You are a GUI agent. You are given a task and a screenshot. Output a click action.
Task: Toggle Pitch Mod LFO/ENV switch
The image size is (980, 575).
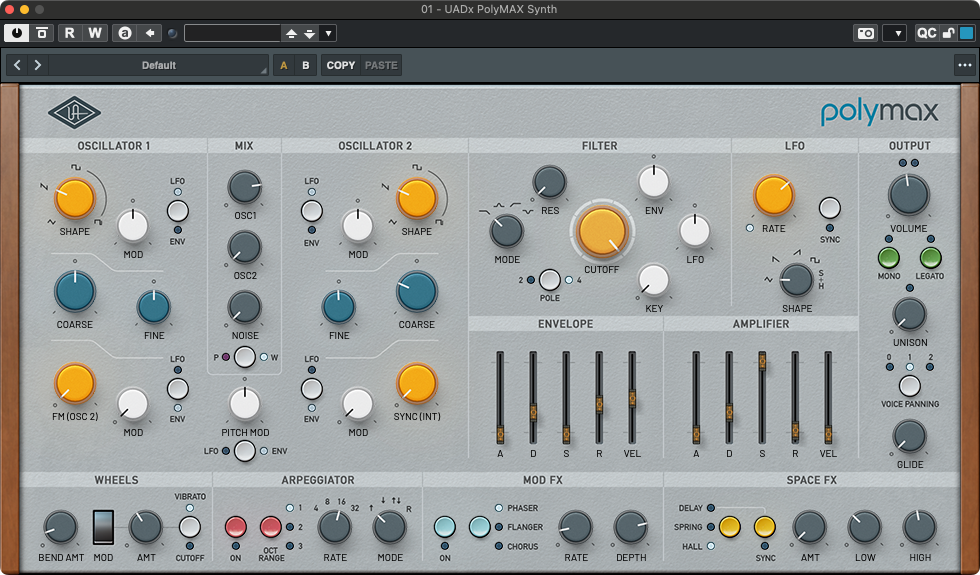(244, 451)
